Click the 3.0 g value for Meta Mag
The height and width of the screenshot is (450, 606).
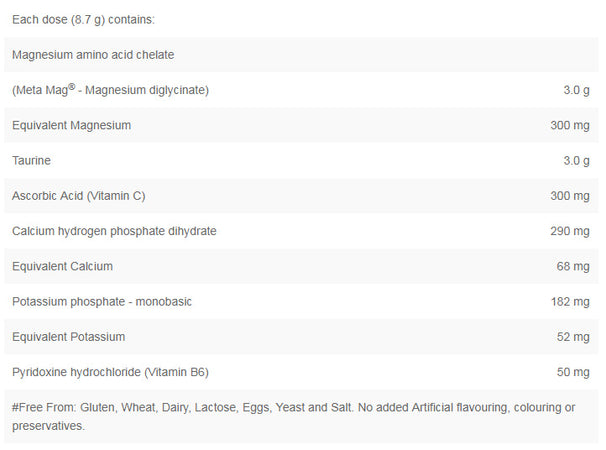[x=576, y=91]
